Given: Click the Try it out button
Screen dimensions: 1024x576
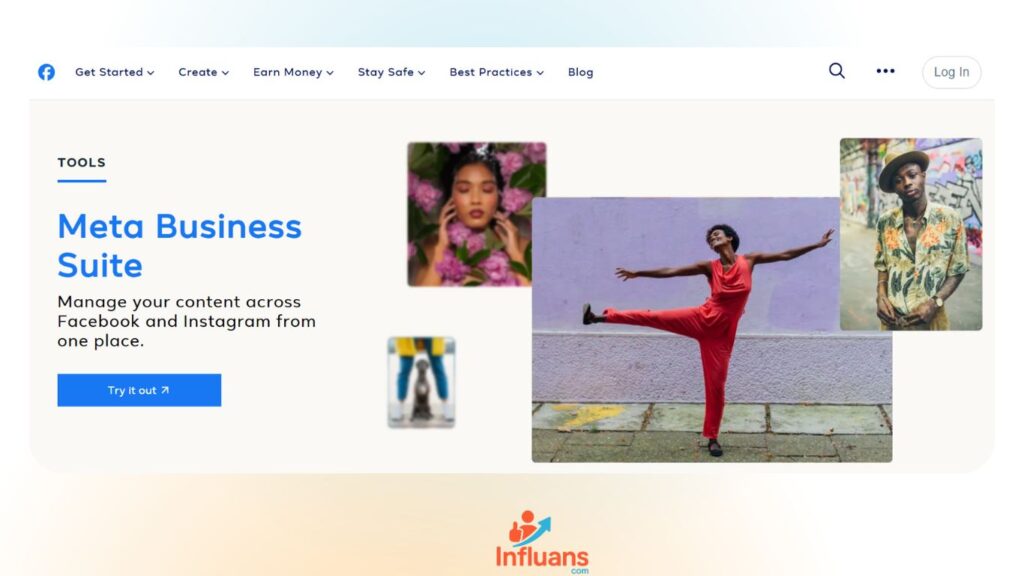Looking at the screenshot, I should 139,390.
